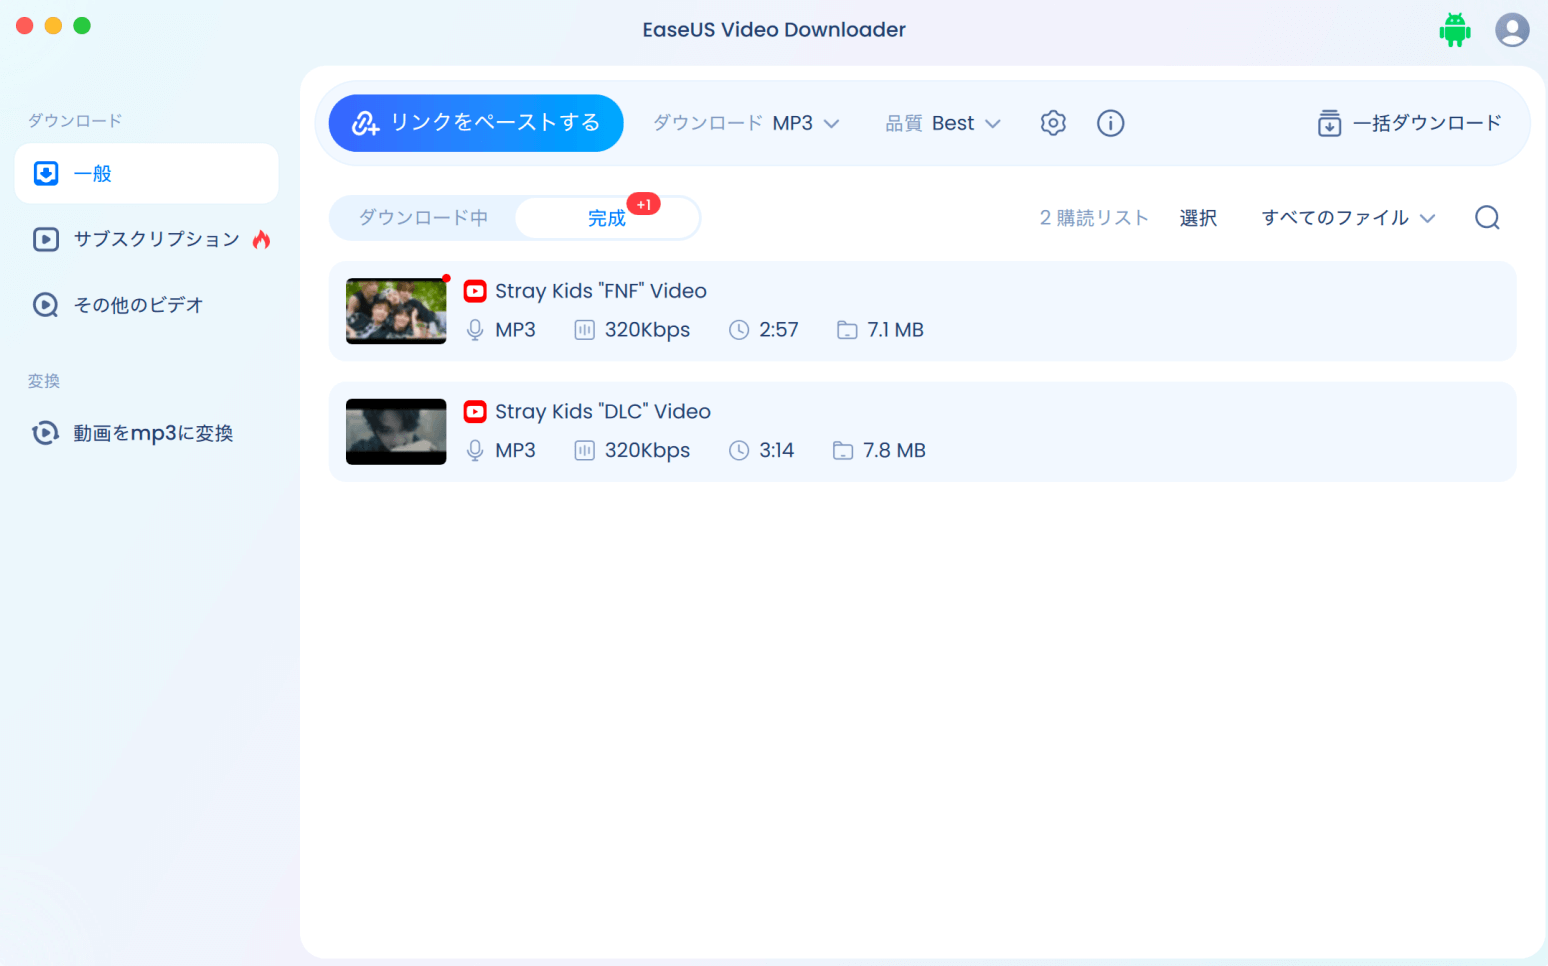Click the YouTube icon on Stray Kids FNF item
Viewport: 1548px width, 966px height.
tap(475, 290)
